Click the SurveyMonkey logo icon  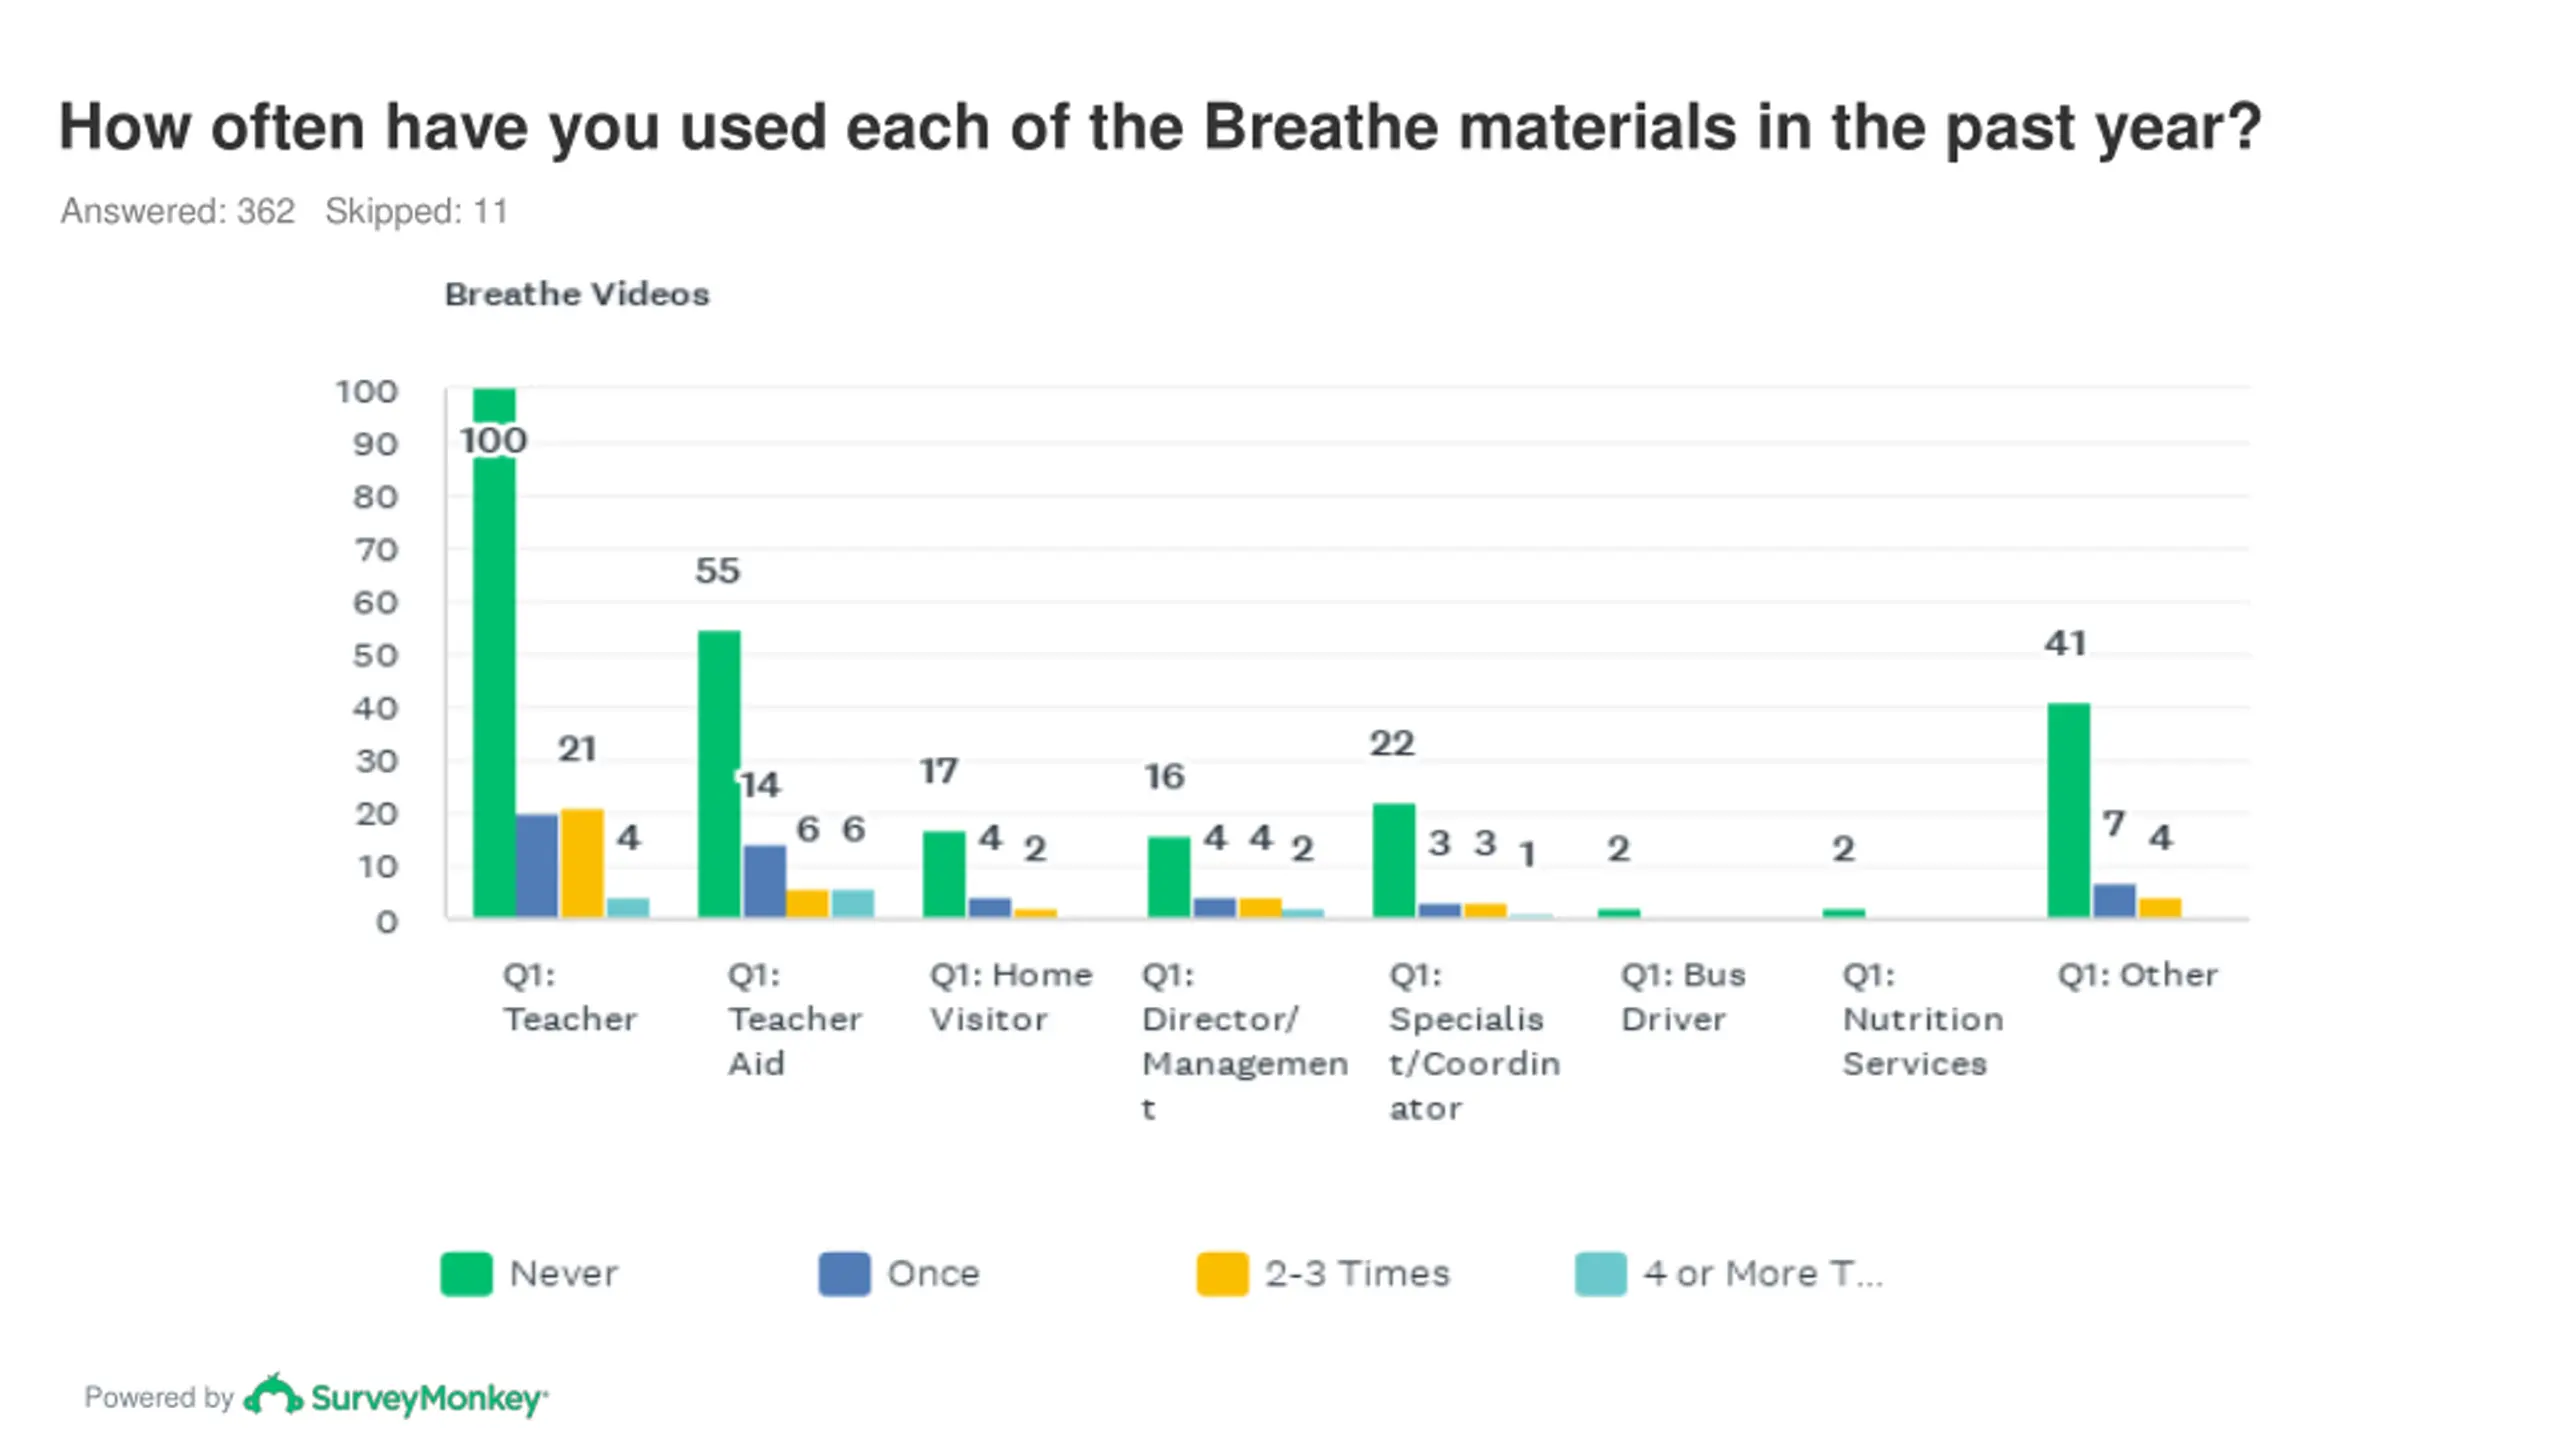pyautogui.click(x=273, y=1394)
